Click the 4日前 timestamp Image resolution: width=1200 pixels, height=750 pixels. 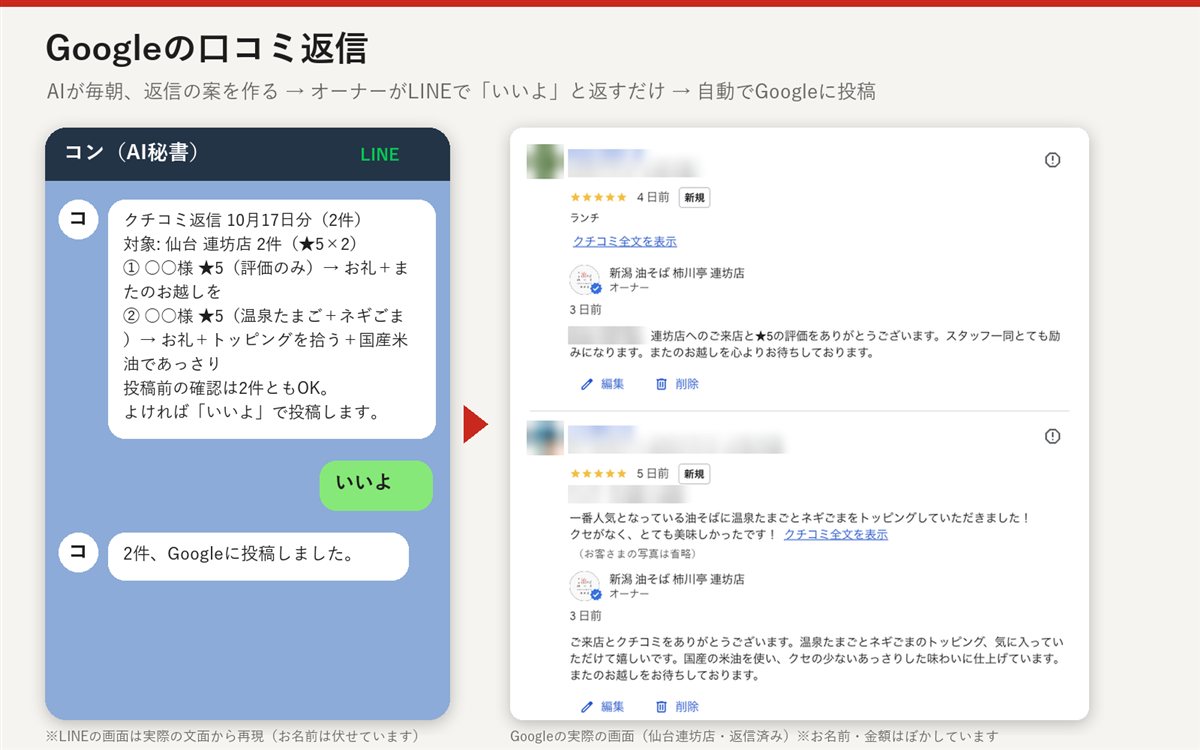(653, 198)
